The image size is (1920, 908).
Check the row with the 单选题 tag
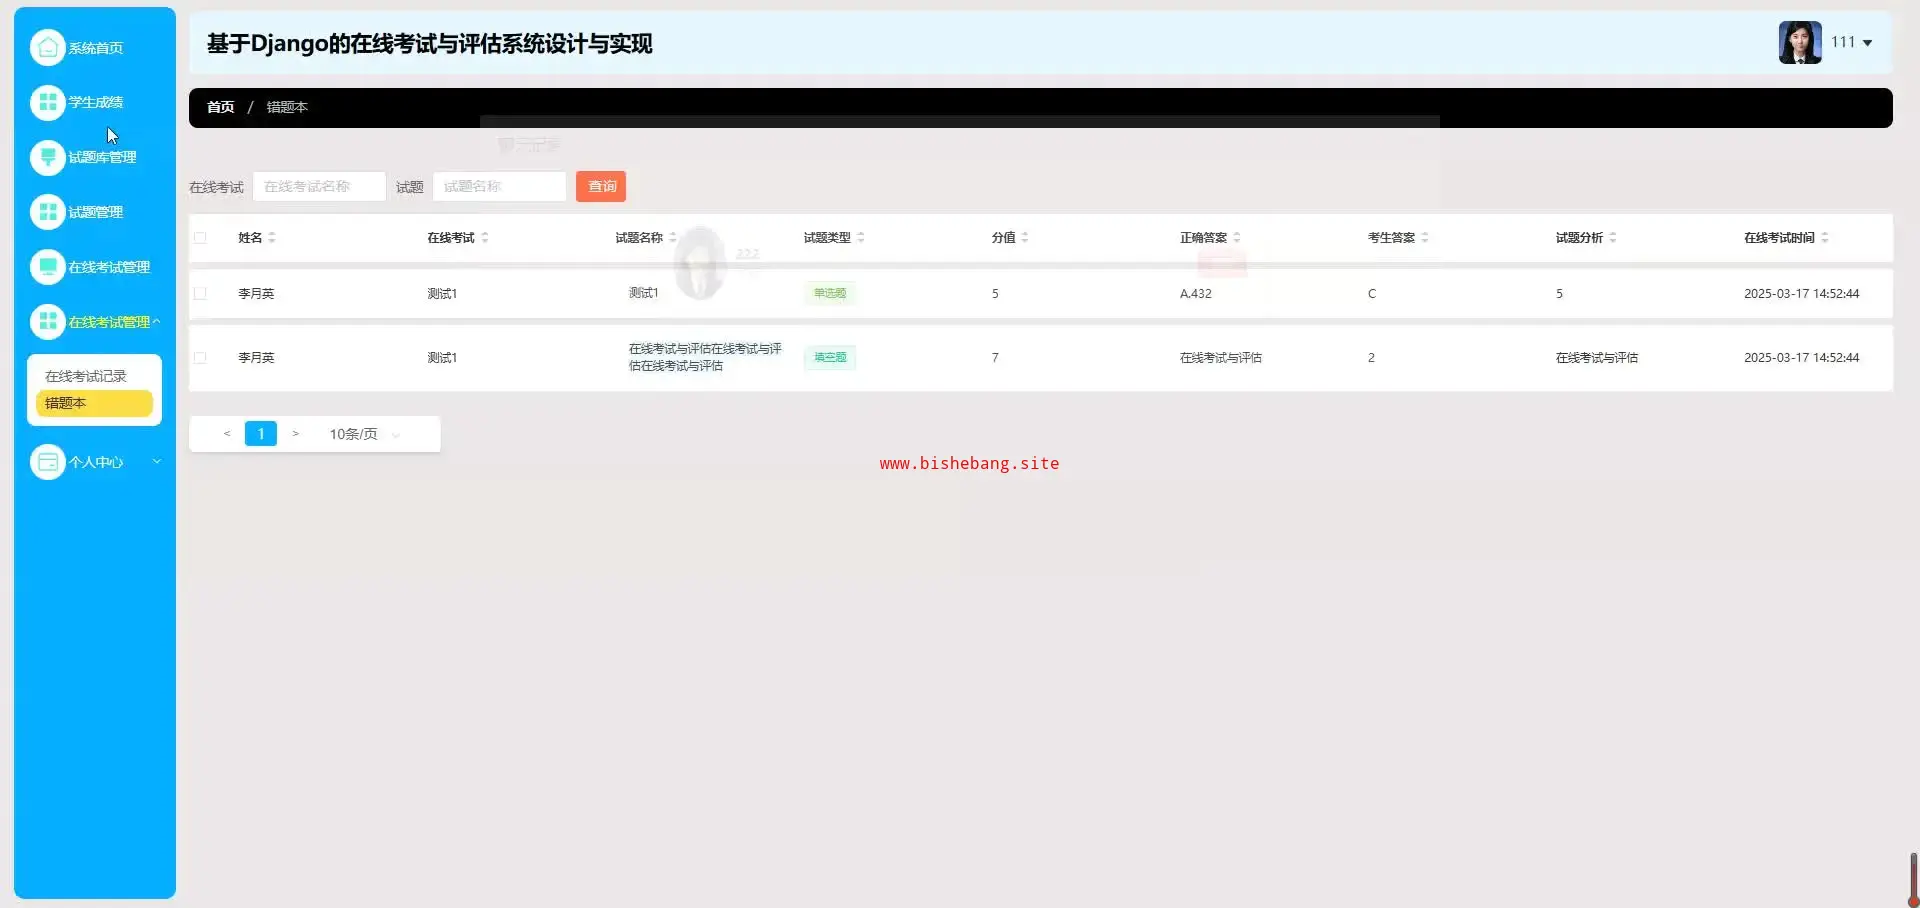tap(200, 294)
